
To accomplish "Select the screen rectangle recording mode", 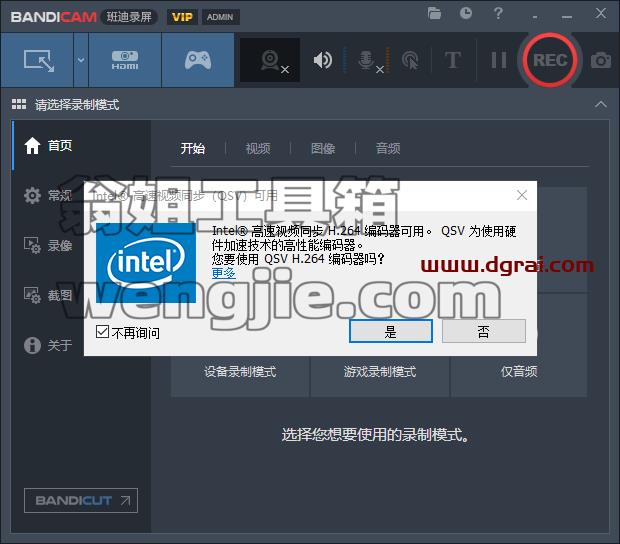I will tap(37, 60).
